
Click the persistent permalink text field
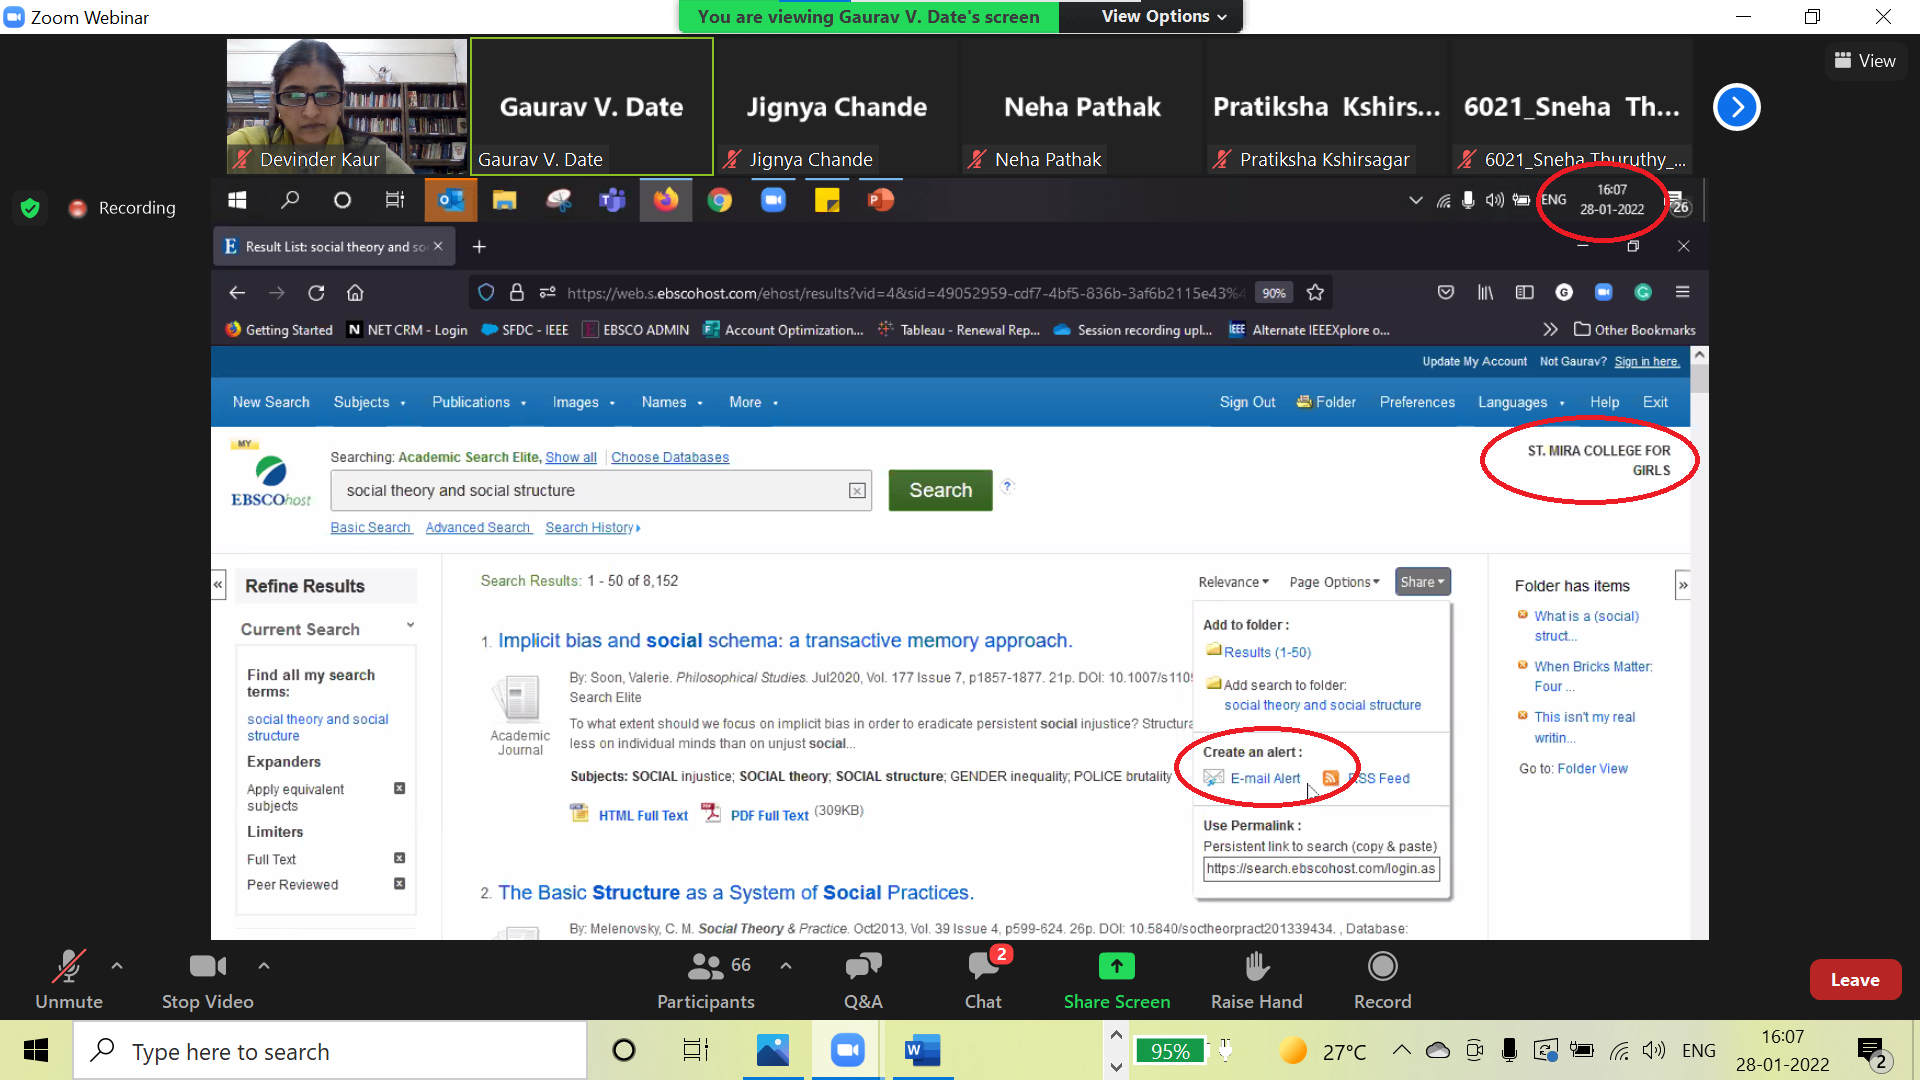[x=1320, y=869]
